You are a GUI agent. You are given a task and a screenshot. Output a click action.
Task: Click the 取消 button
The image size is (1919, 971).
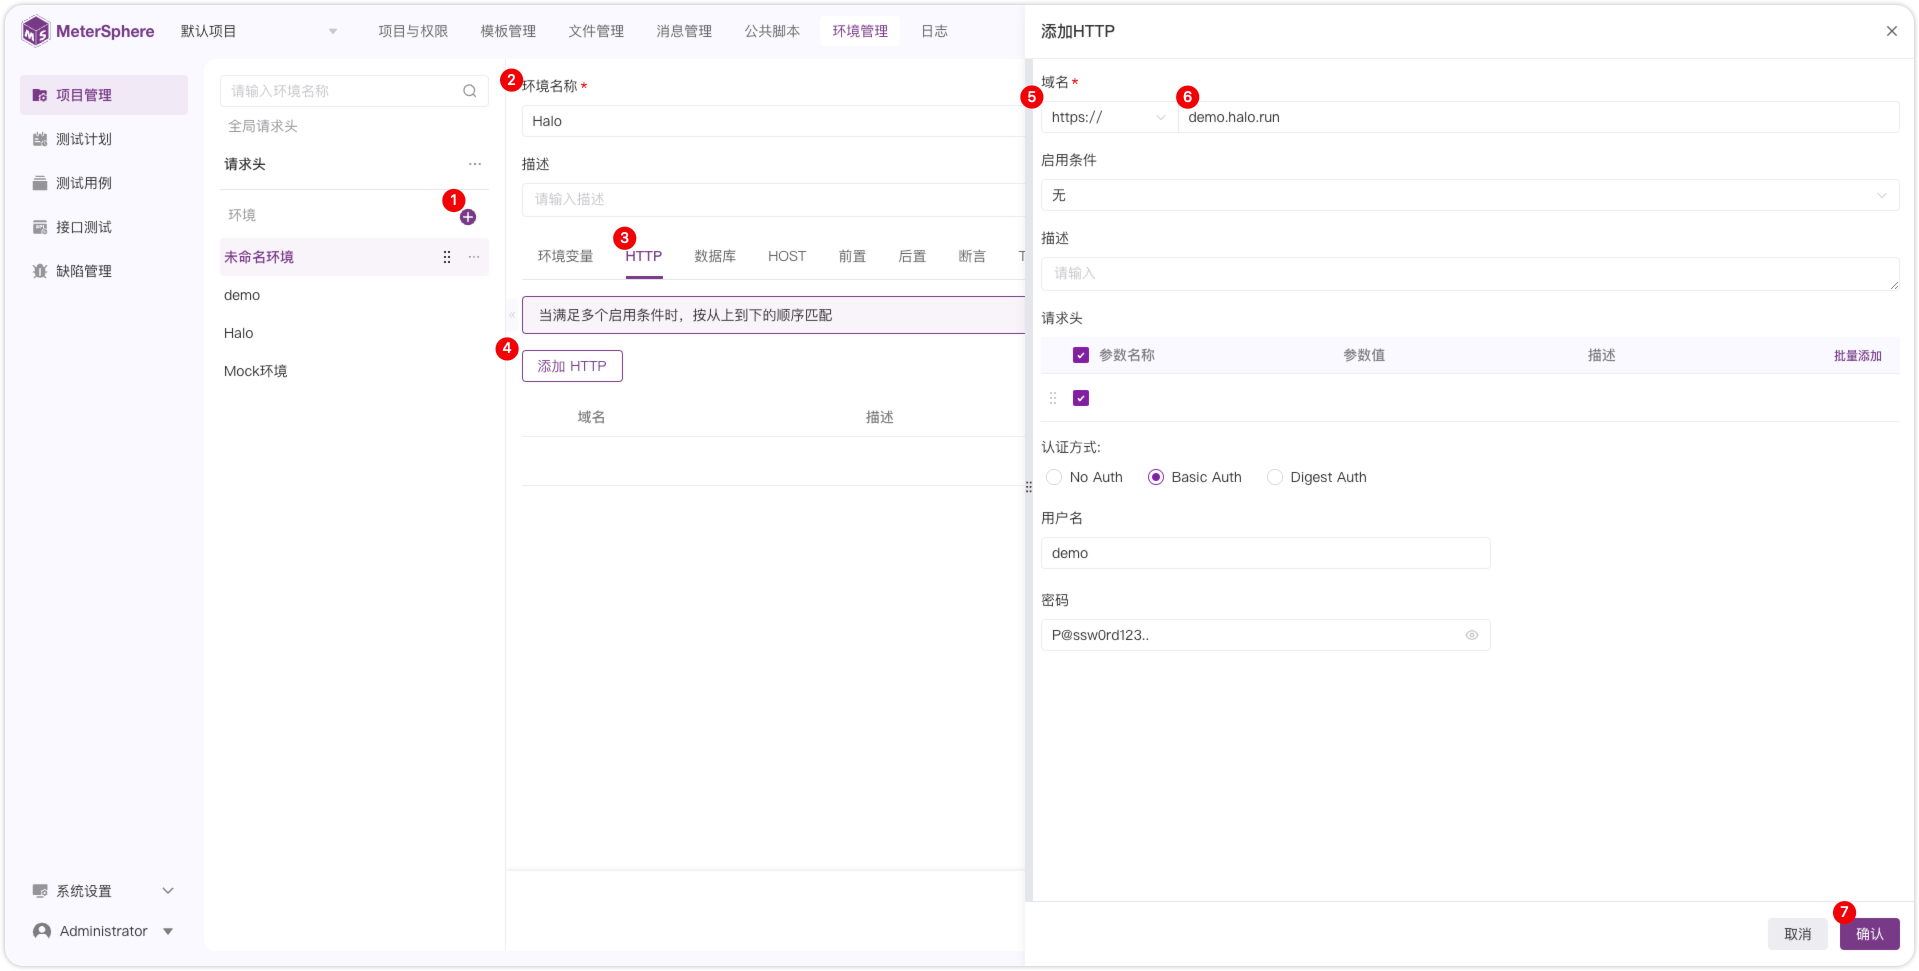(1798, 934)
